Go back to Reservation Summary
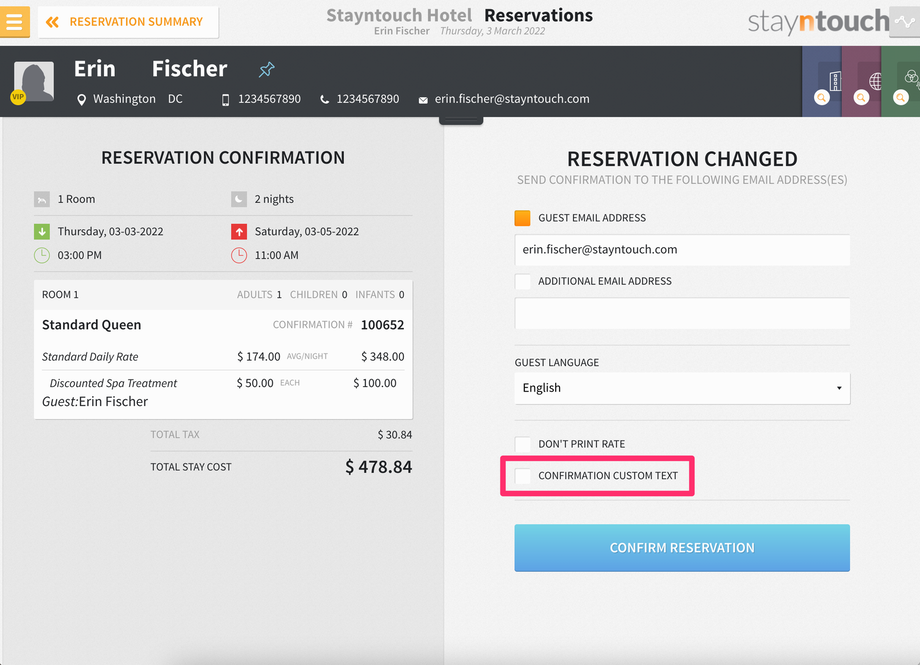Screen dimensions: 920x665 coord(128,22)
